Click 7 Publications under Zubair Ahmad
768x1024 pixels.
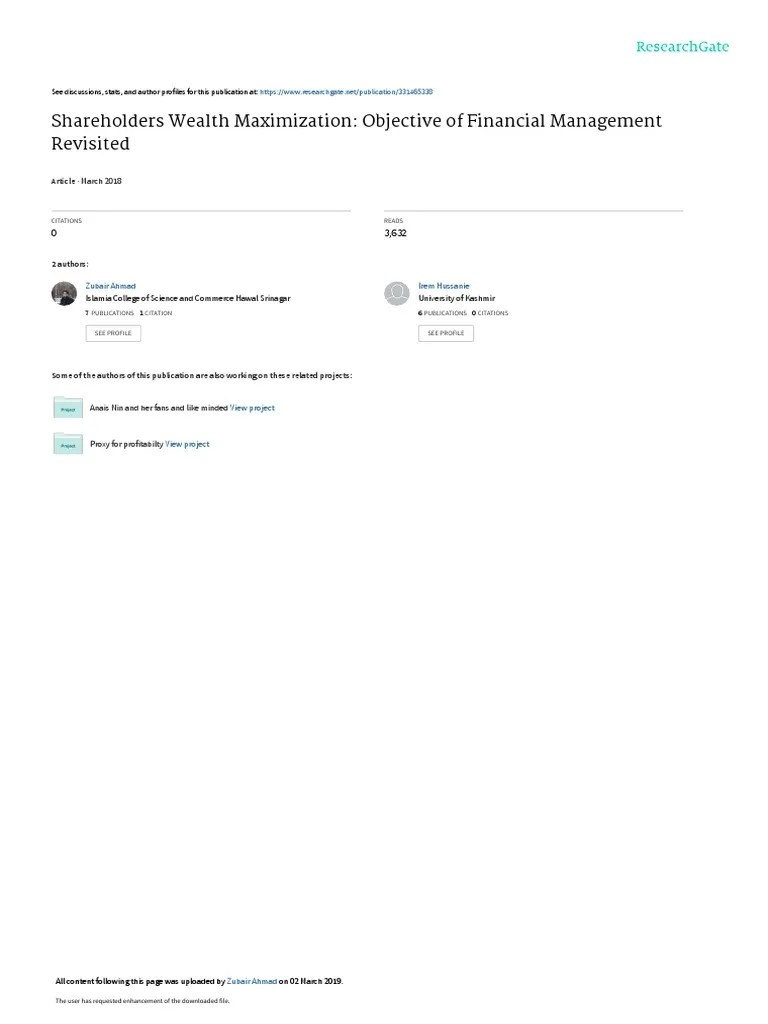pyautogui.click(x=110, y=313)
